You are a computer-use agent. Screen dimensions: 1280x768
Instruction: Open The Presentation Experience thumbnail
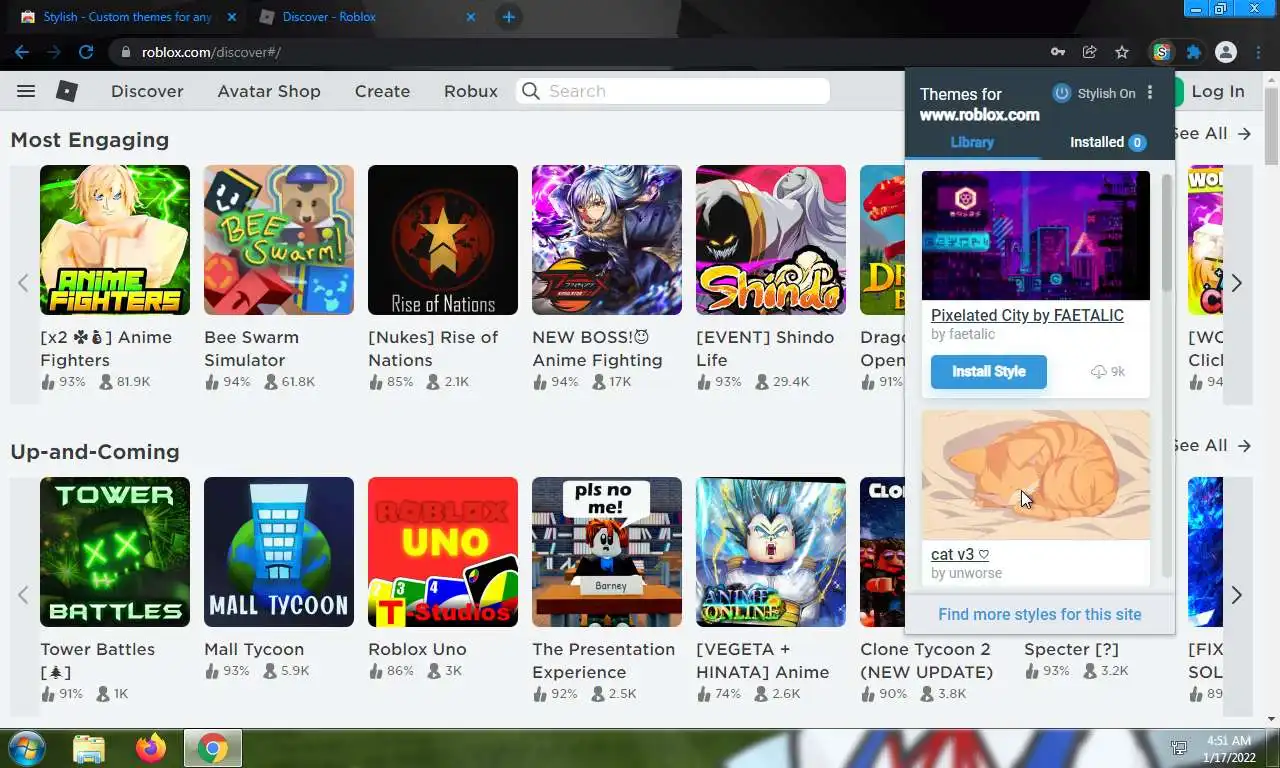point(607,552)
